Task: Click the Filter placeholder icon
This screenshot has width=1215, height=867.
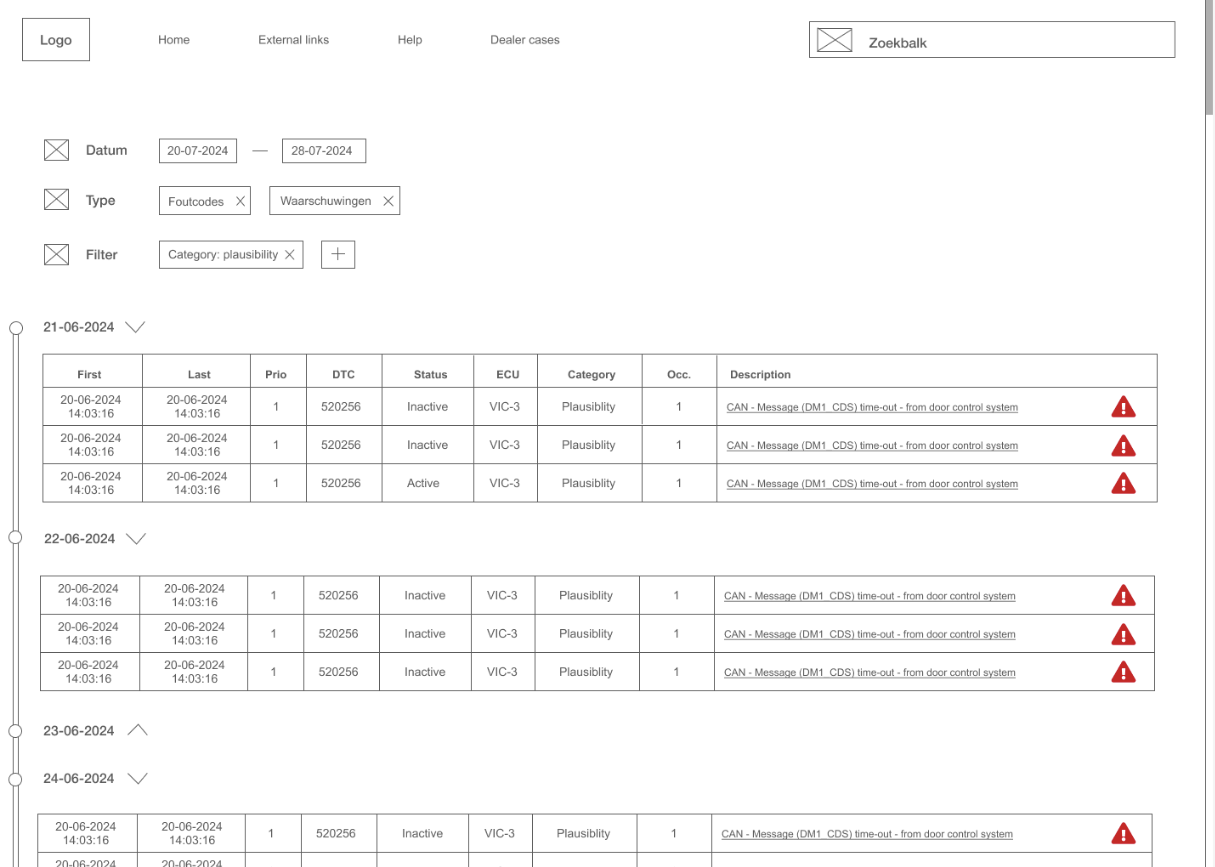Action: pos(56,255)
